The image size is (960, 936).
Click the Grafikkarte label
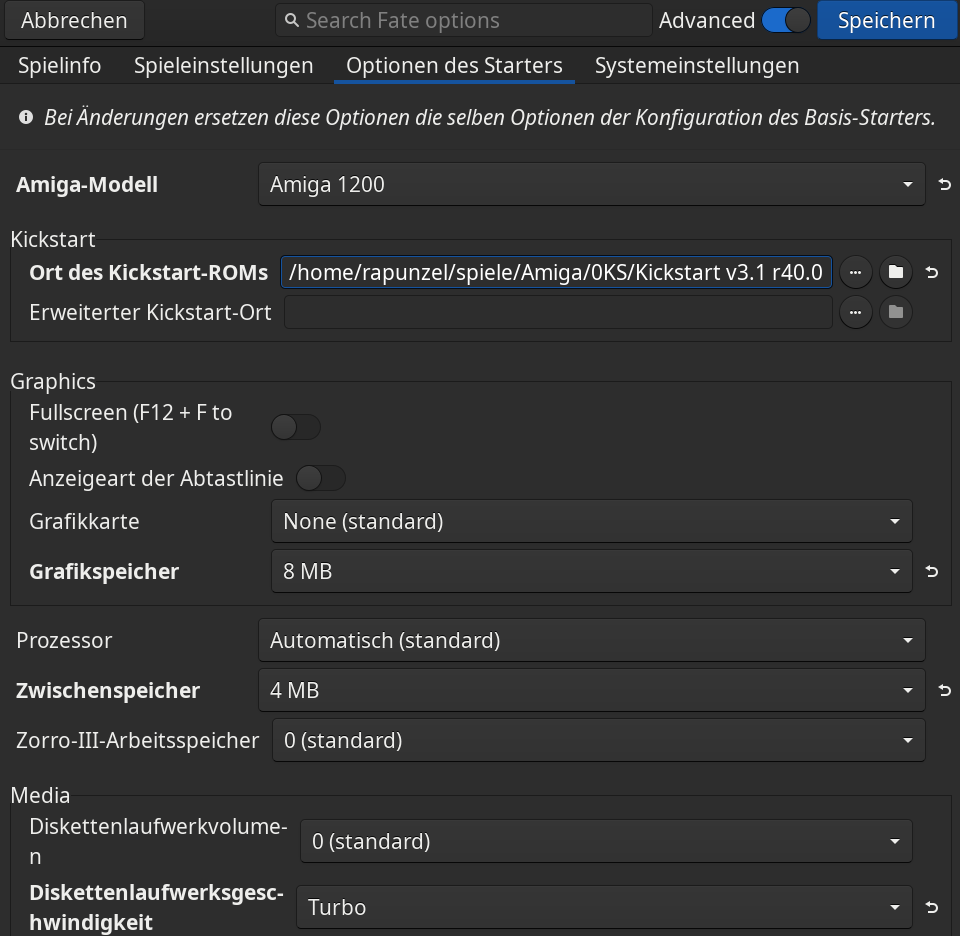tap(84, 522)
